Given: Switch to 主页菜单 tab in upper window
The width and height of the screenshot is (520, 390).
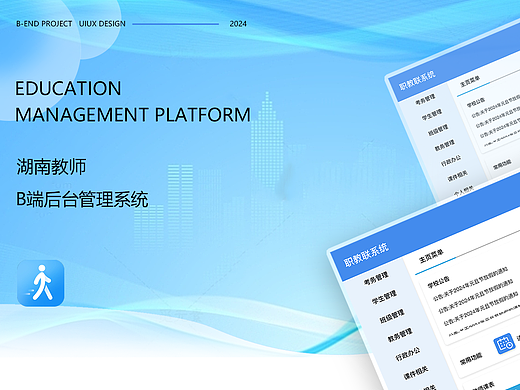Looking at the screenshot, I should [x=470, y=81].
